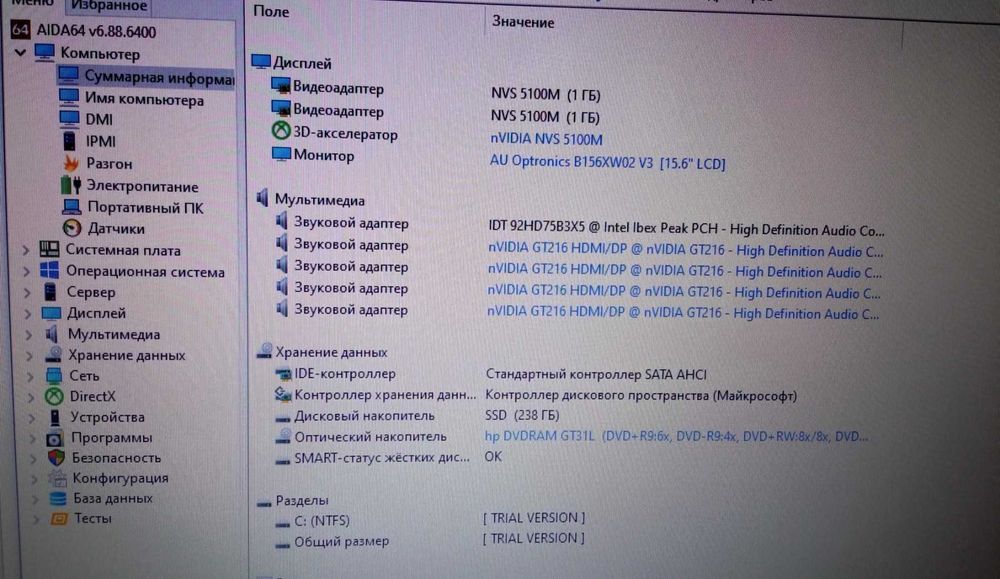The height and width of the screenshot is (579, 1000).
Task: Click the Разделы section header
Action: tap(302, 501)
